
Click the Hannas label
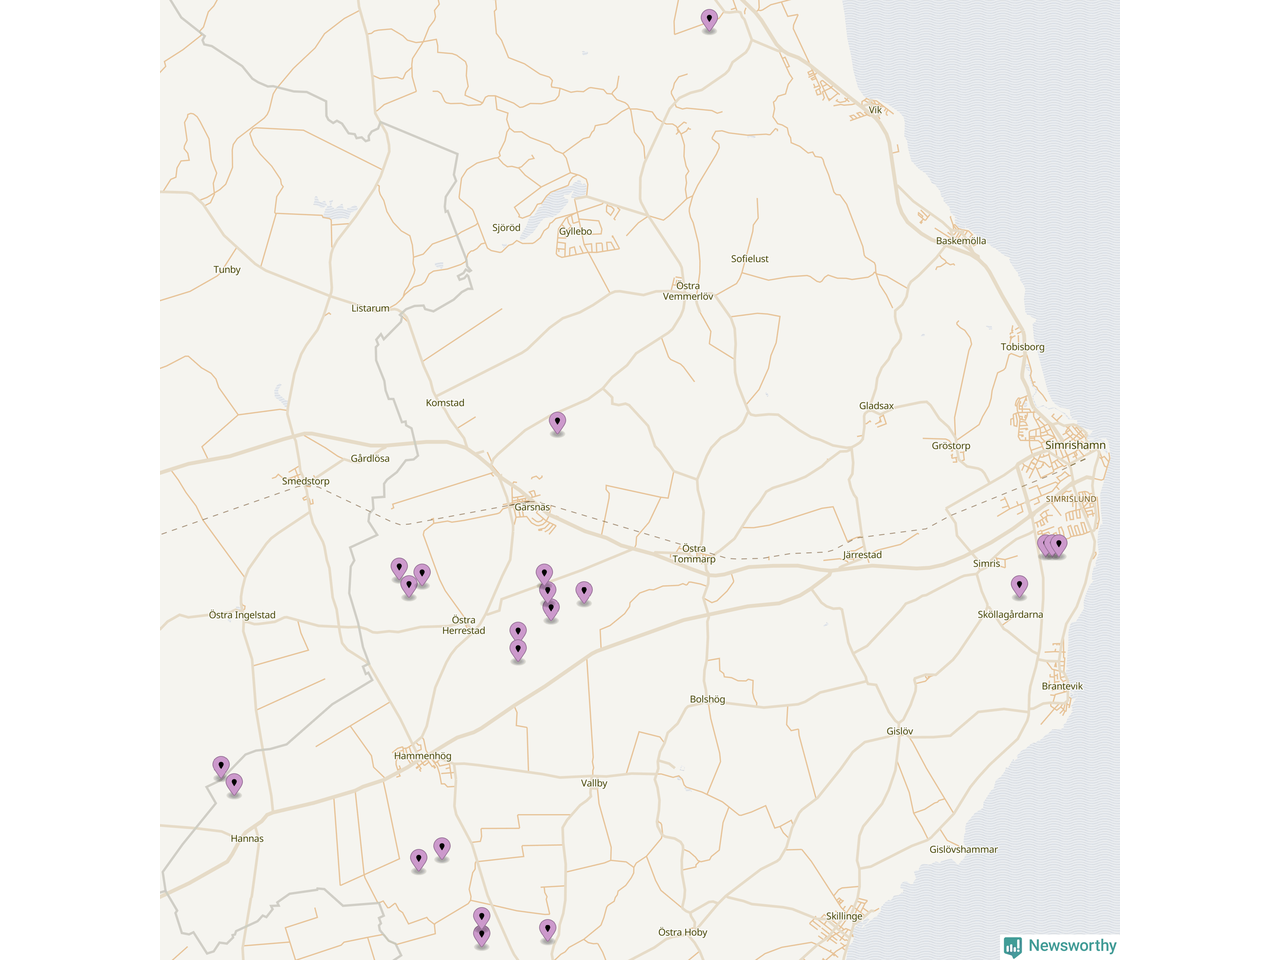tap(247, 839)
